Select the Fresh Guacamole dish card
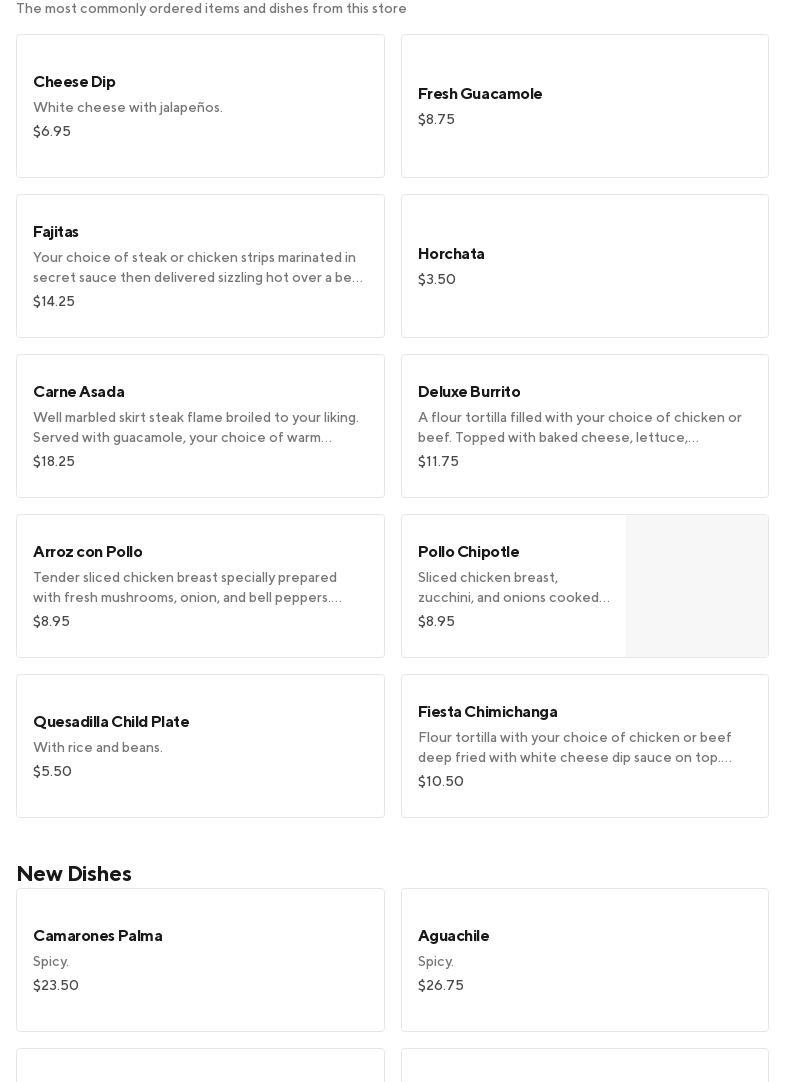The width and height of the screenshot is (785, 1082). pos(584,106)
